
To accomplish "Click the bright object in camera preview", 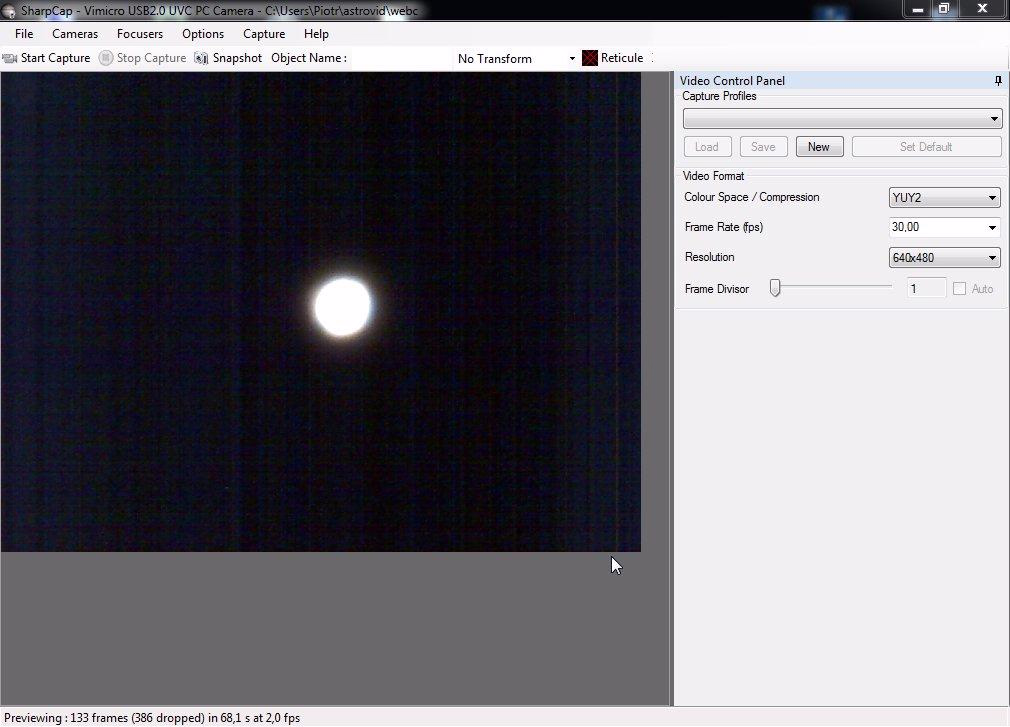I will click(x=343, y=307).
